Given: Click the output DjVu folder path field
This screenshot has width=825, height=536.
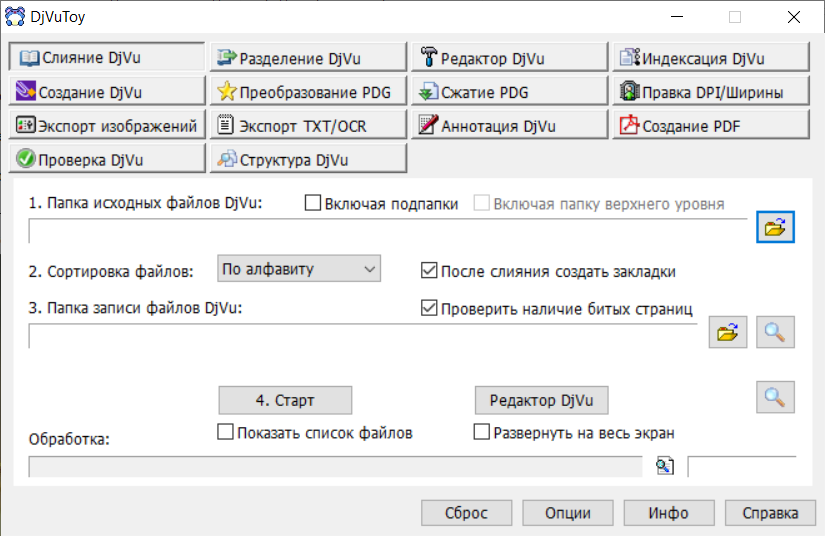Looking at the screenshot, I should [363, 336].
